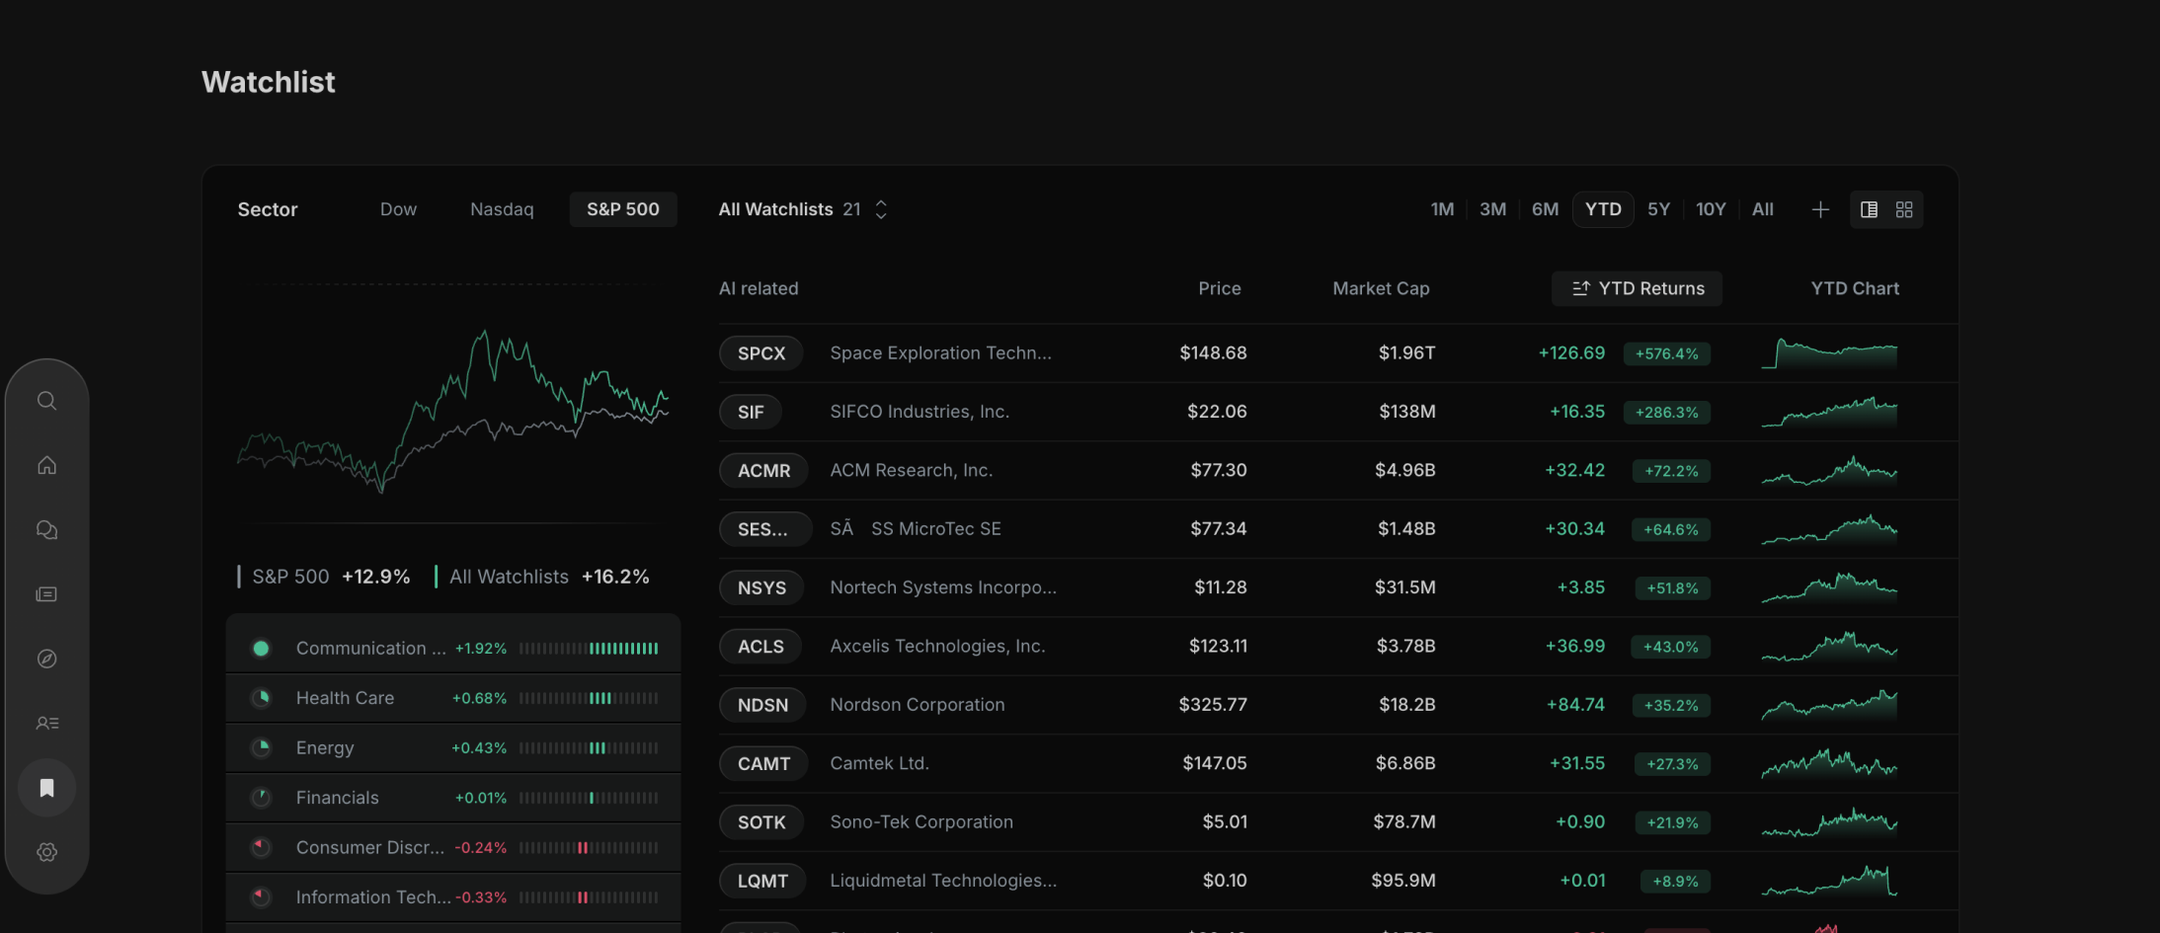Click the Financials sector performance bar

589,798
